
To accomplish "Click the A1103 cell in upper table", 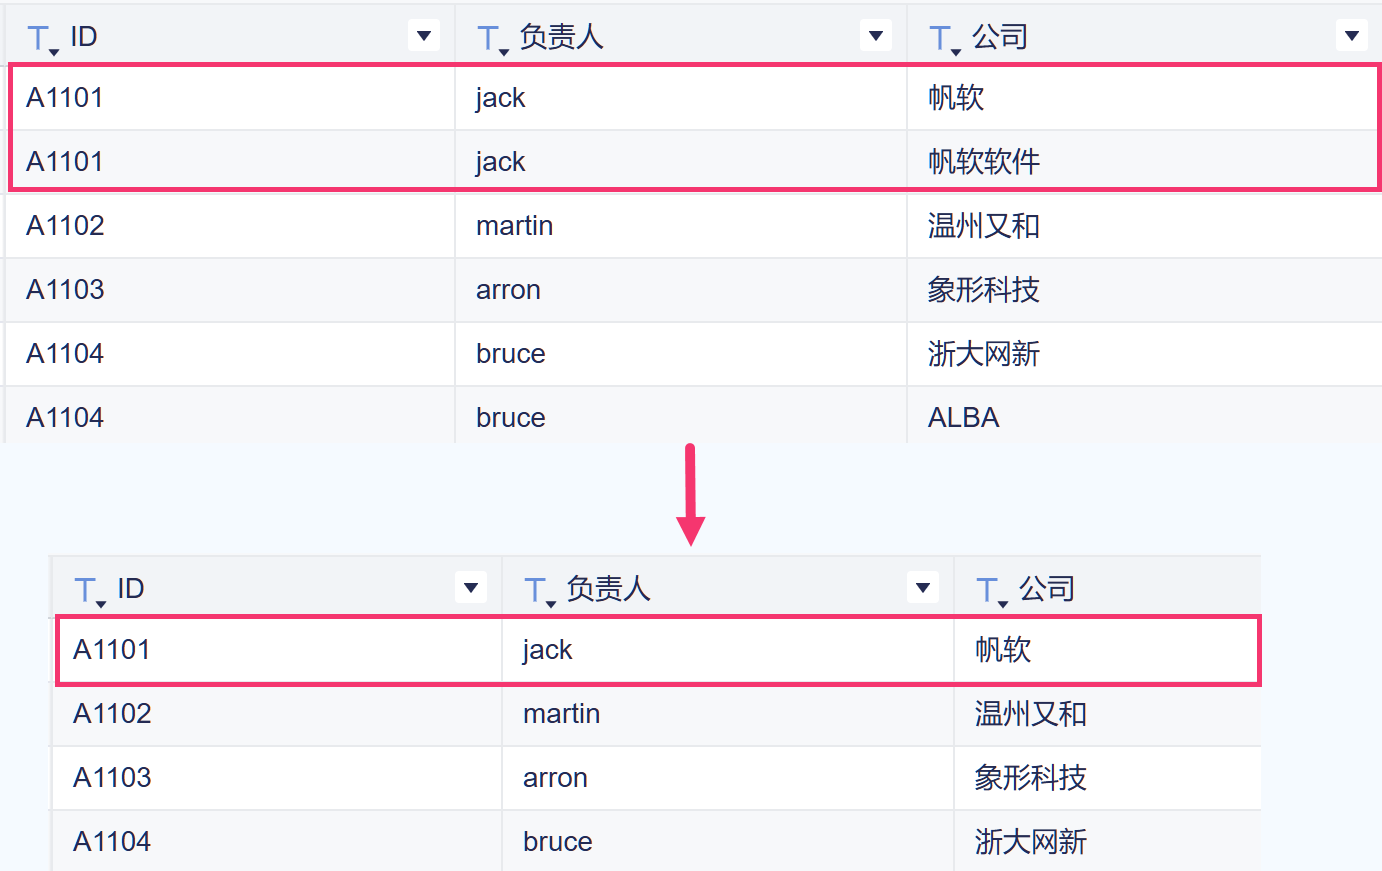I will [66, 290].
